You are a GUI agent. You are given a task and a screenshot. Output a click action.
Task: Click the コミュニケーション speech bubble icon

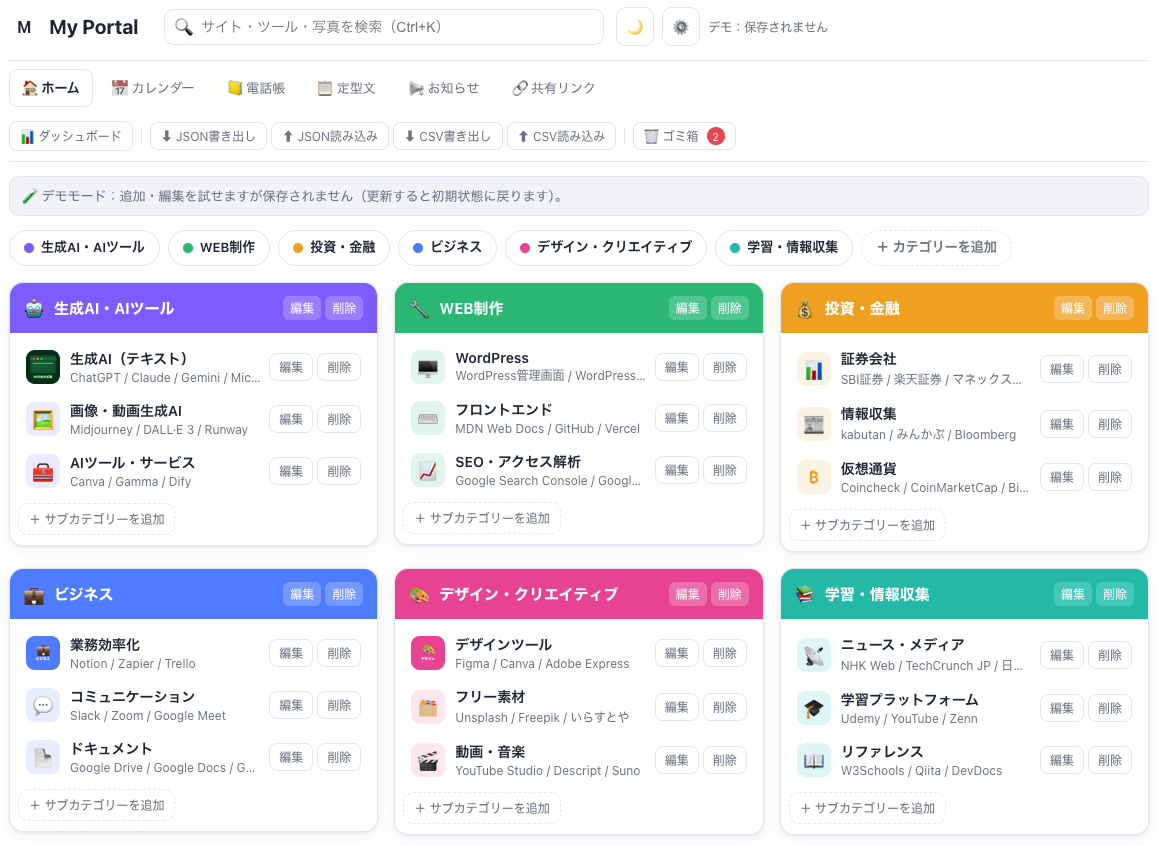point(42,705)
